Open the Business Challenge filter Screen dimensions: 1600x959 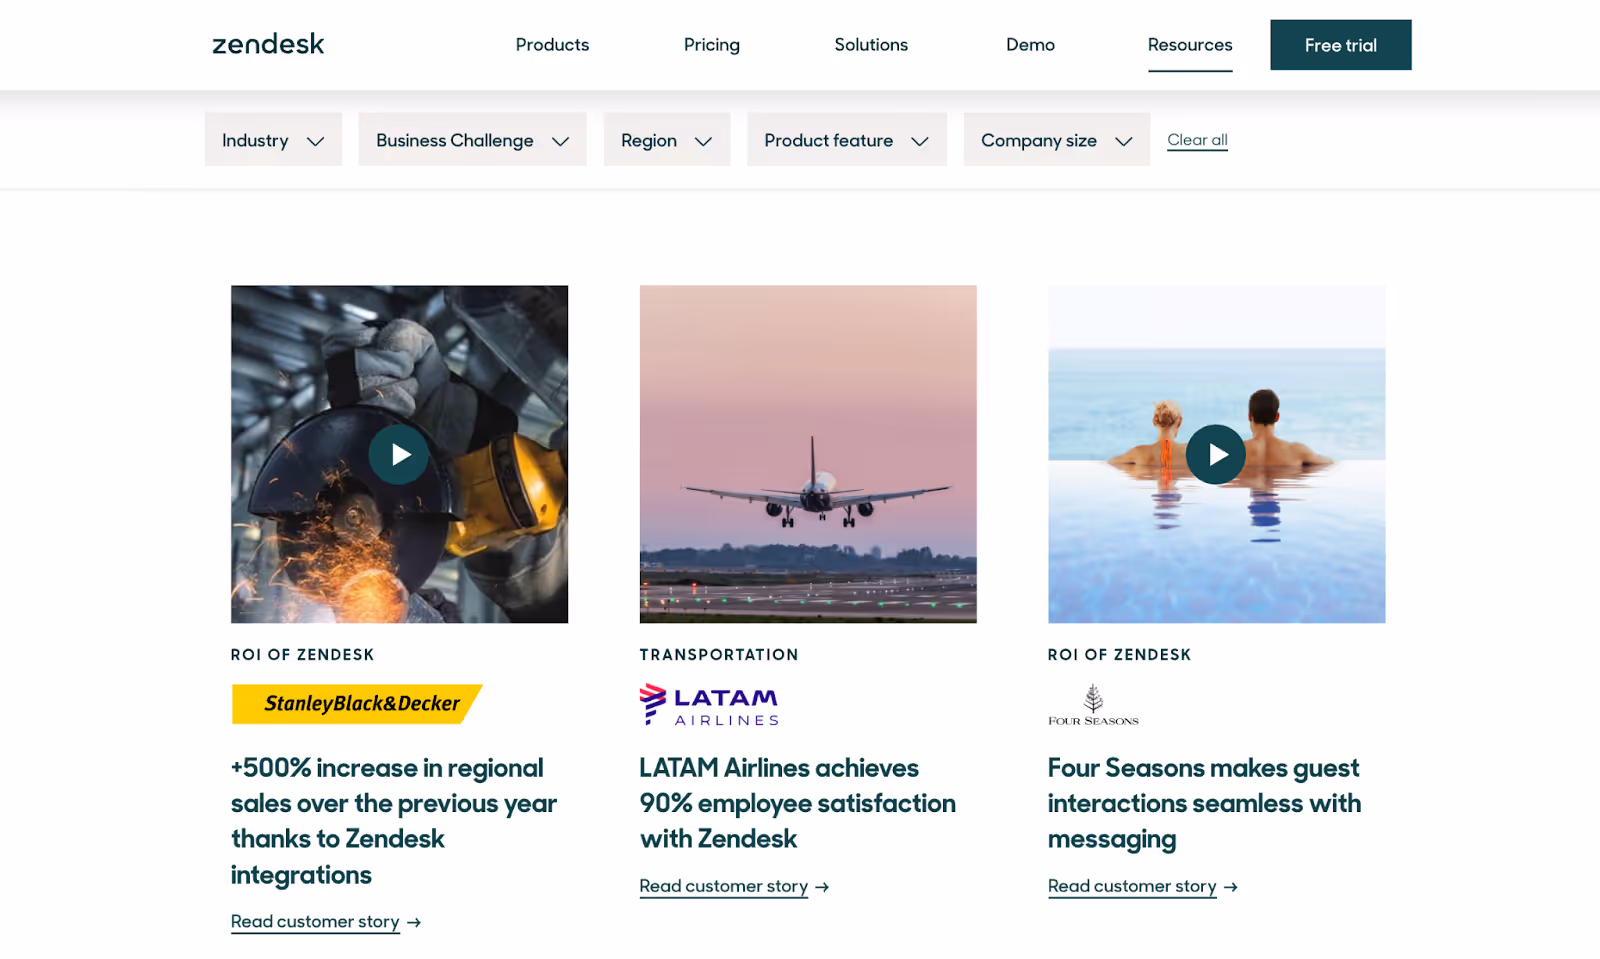472,140
